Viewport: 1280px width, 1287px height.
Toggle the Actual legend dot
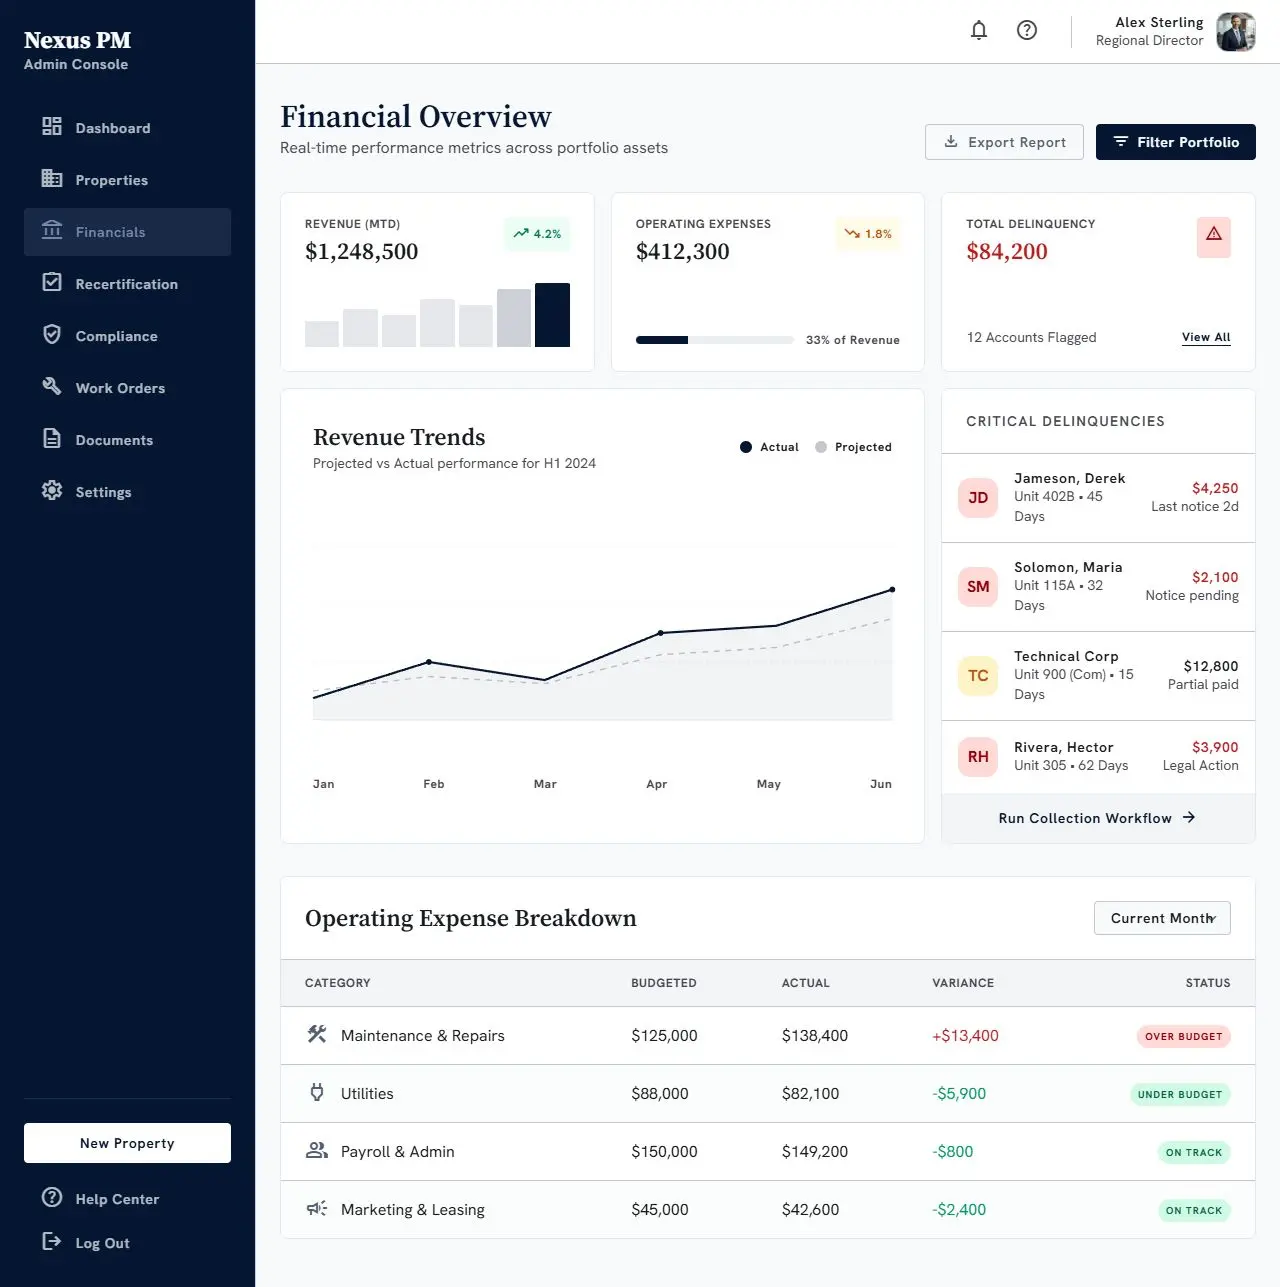tap(746, 447)
